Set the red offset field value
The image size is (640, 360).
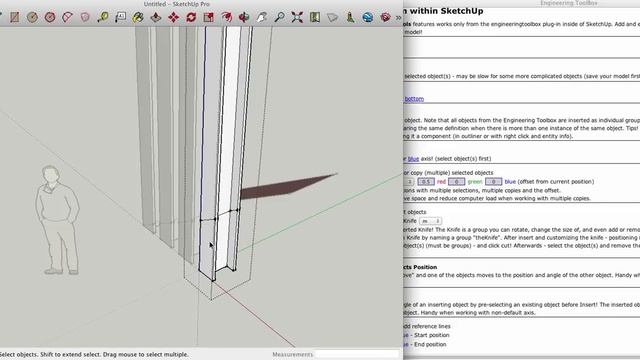click(426, 182)
